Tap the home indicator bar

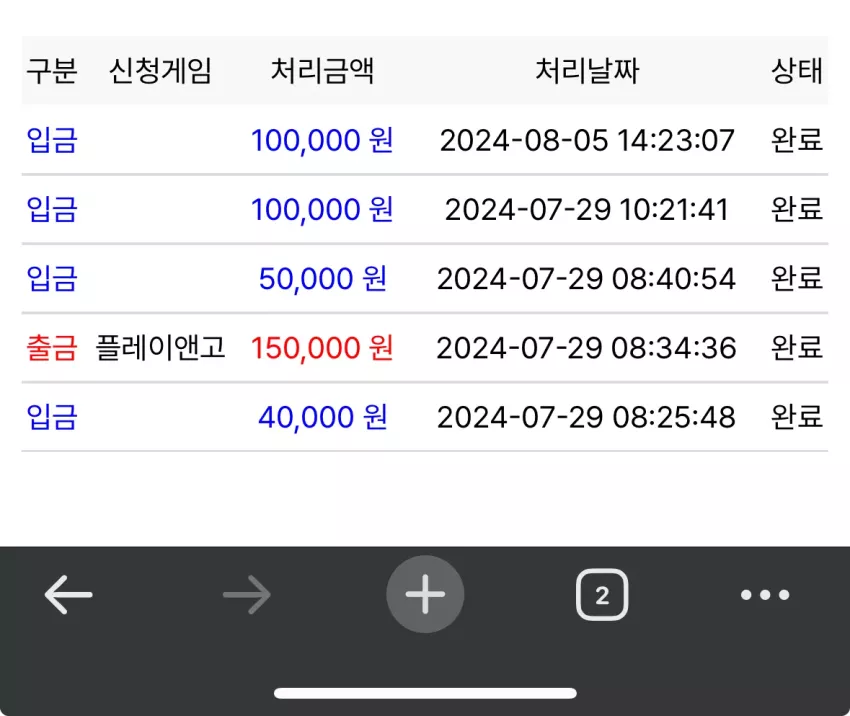pos(425,693)
